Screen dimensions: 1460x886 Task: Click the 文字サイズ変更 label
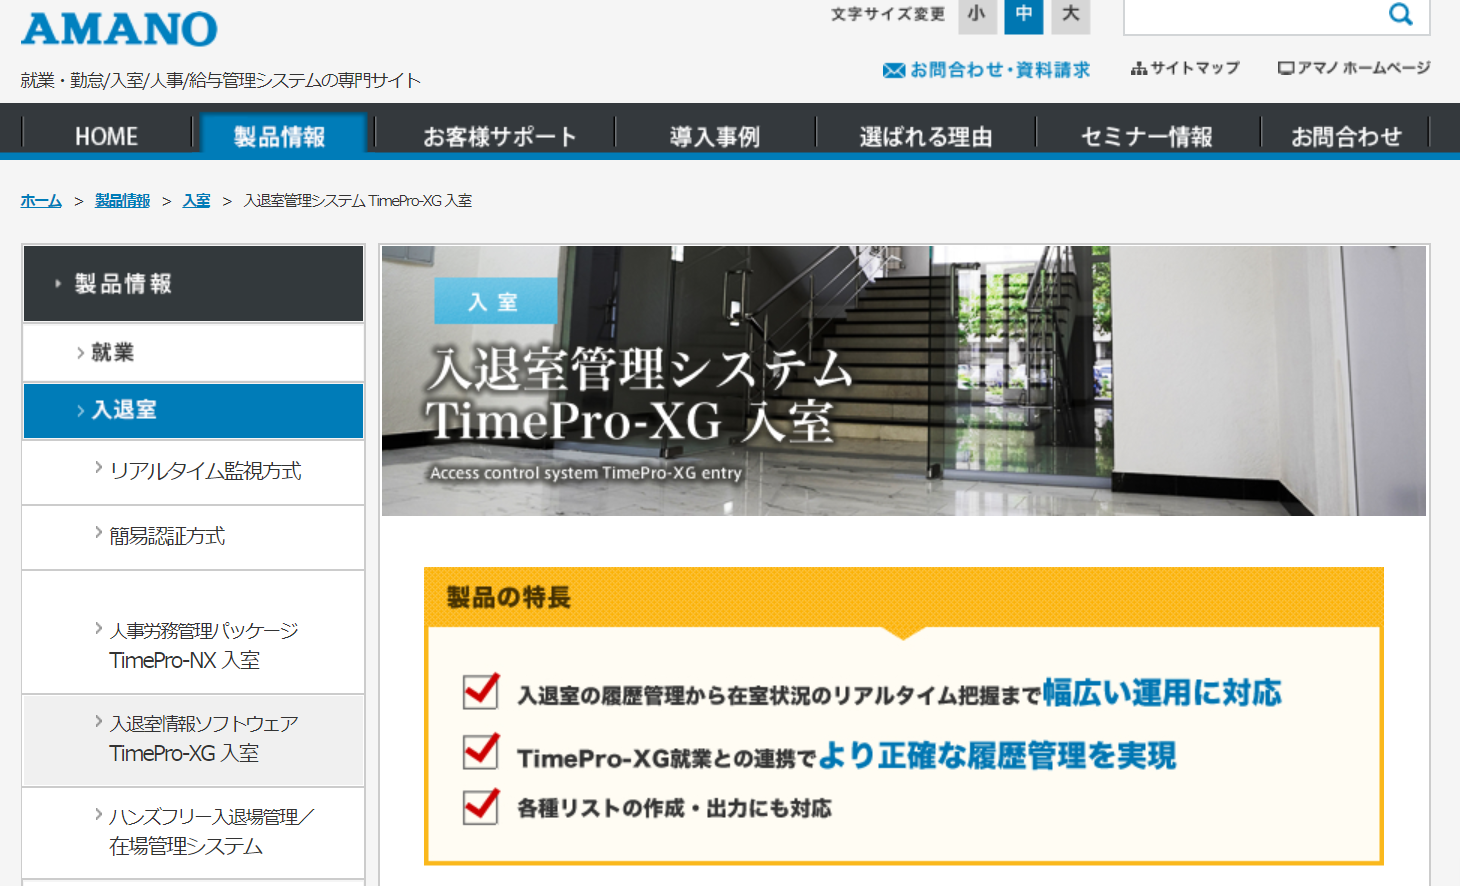click(x=887, y=14)
